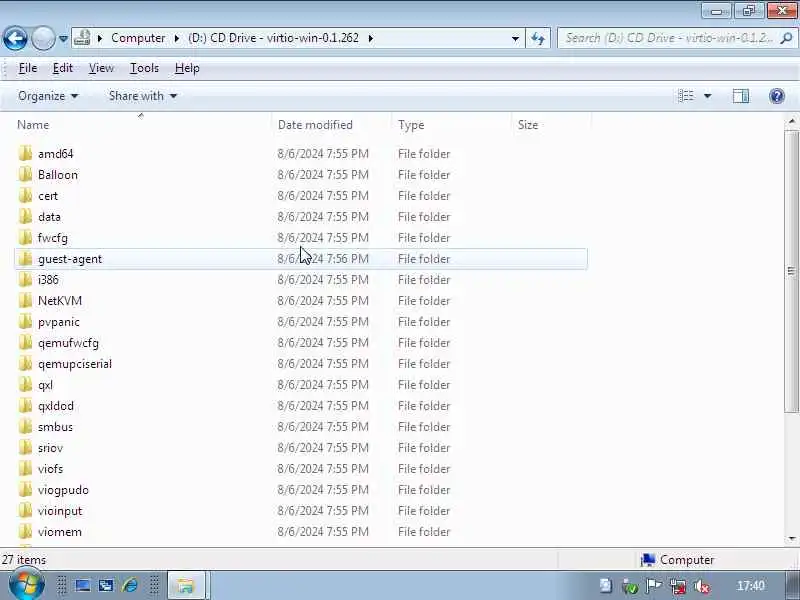Click the CD Drive virtio-win path segment
This screenshot has width=800, height=600.
(x=273, y=38)
